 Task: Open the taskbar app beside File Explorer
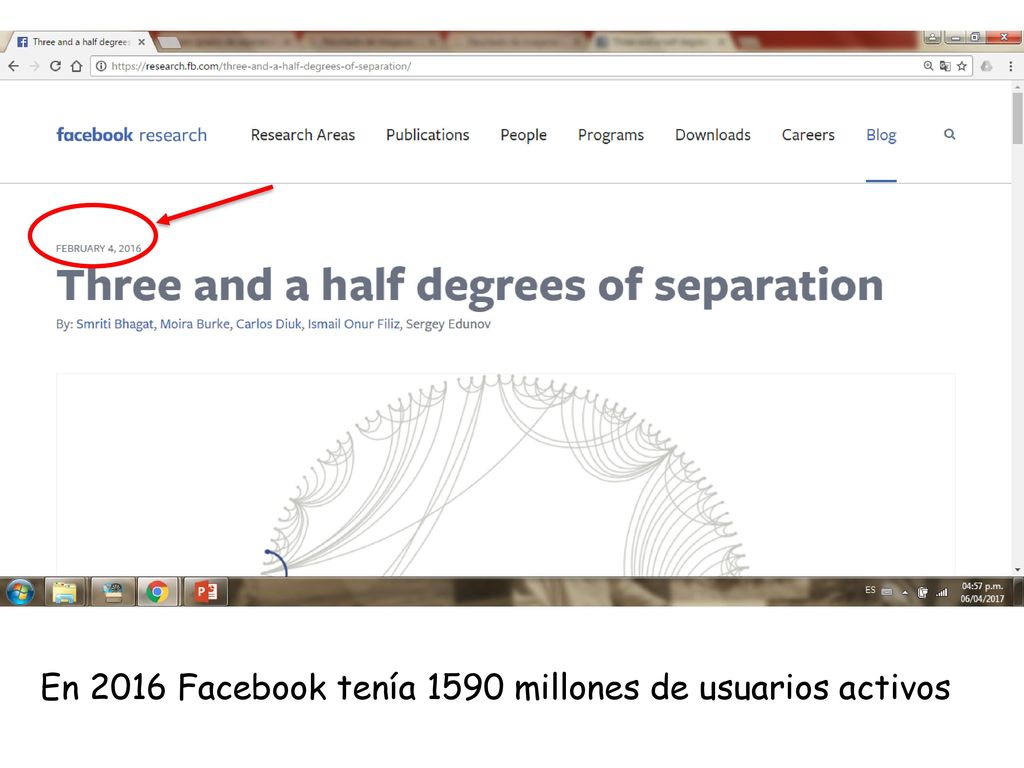[113, 592]
